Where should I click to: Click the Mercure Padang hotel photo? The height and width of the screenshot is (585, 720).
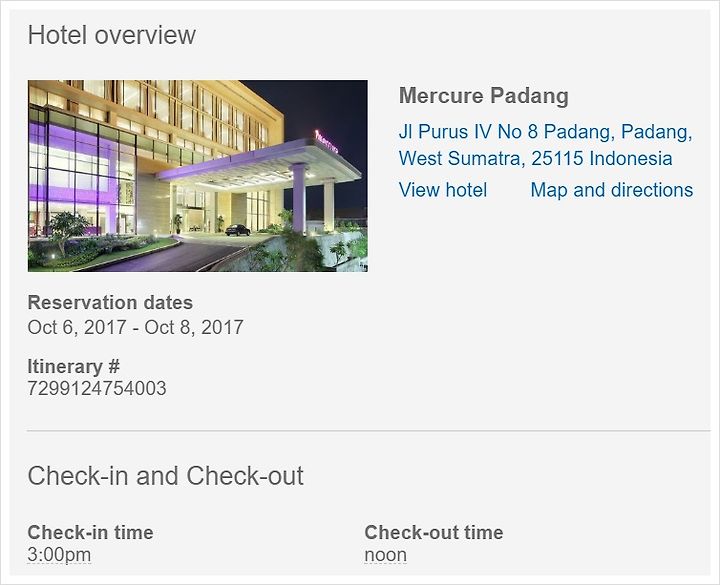197,176
